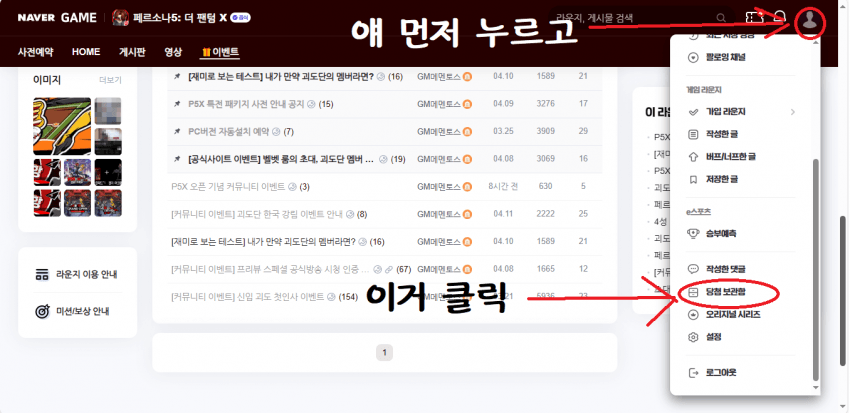Switch to the HOME tab
This screenshot has height=413, width=850.
click(86, 52)
